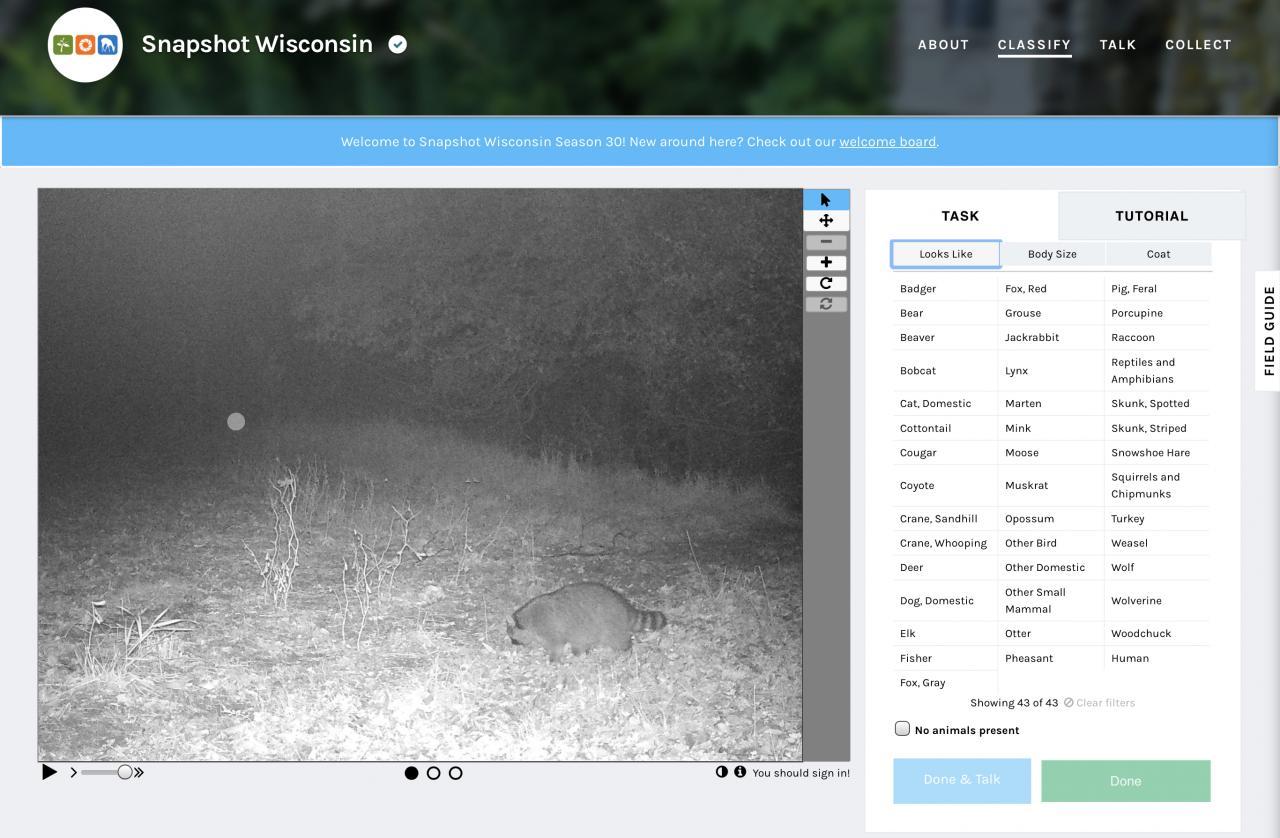Image resolution: width=1280 pixels, height=838 pixels.
Task: Open the Talk section
Action: (x=1118, y=45)
